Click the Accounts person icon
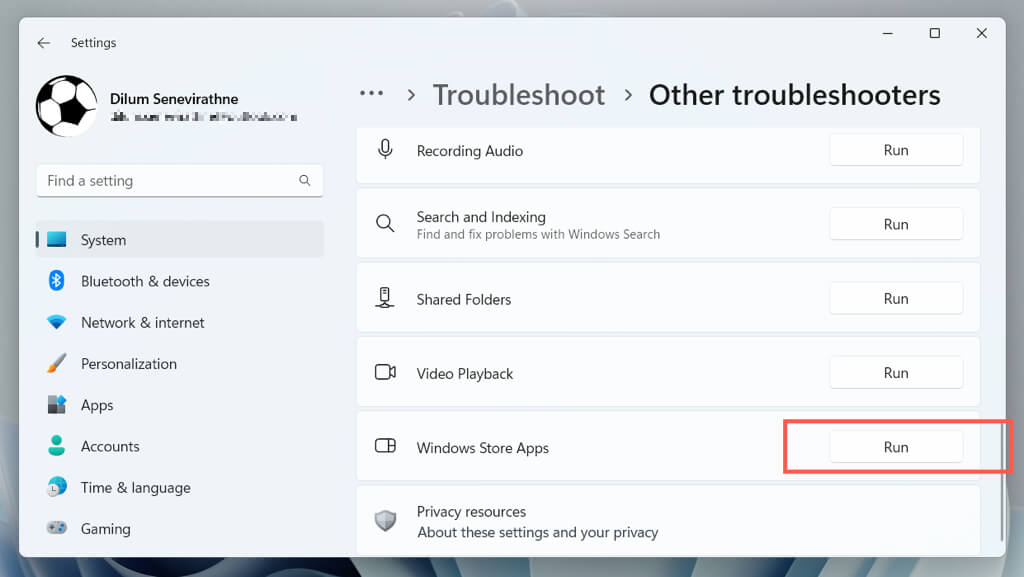 [57, 446]
